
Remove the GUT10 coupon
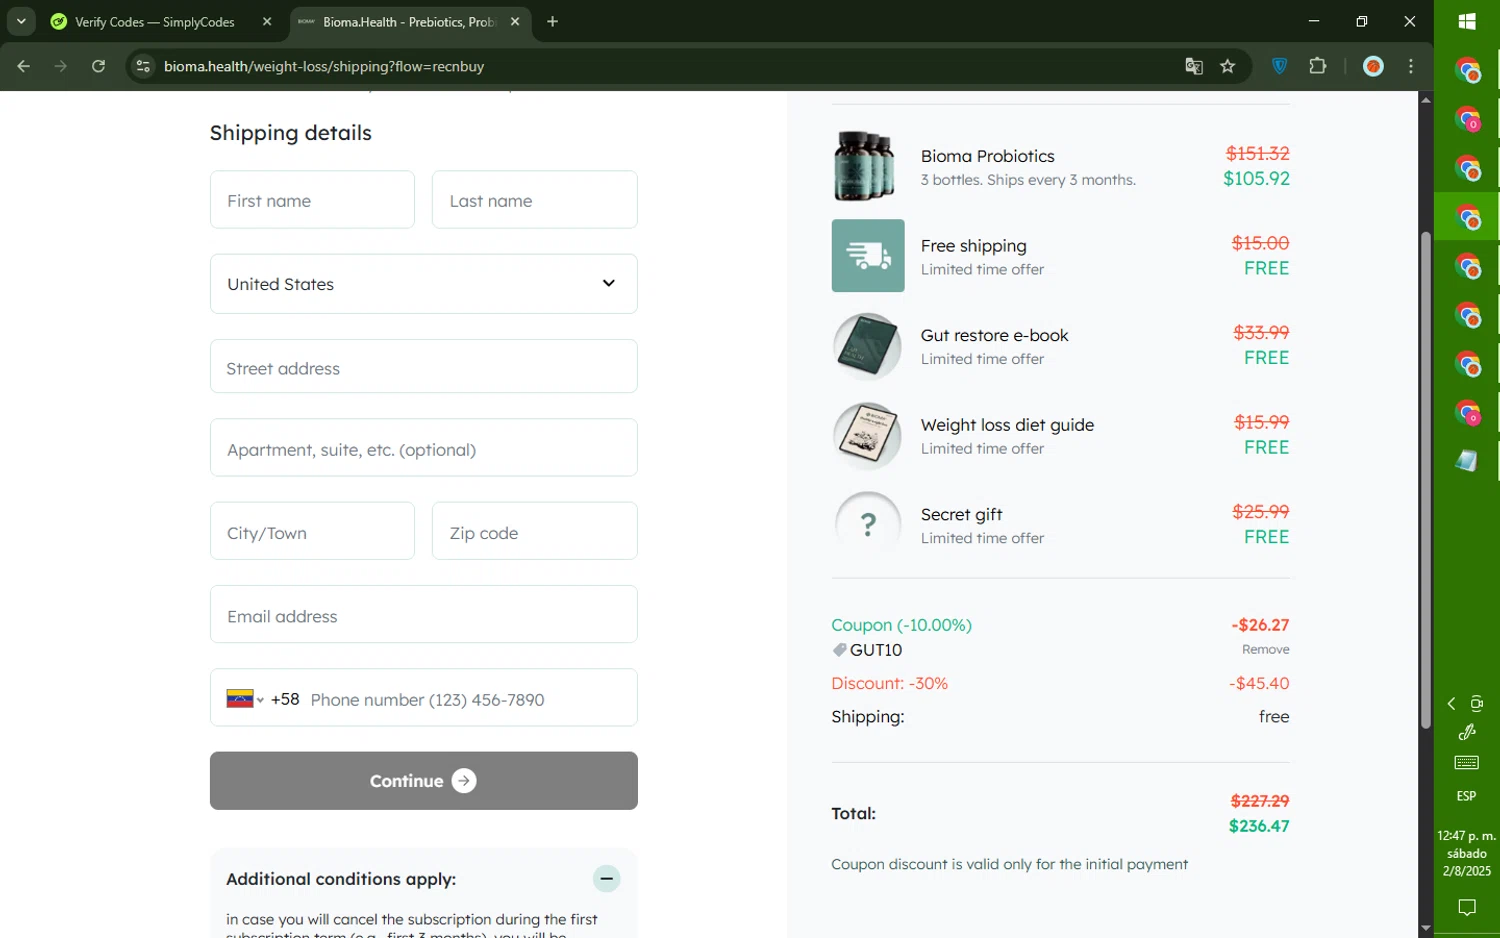click(x=1265, y=649)
